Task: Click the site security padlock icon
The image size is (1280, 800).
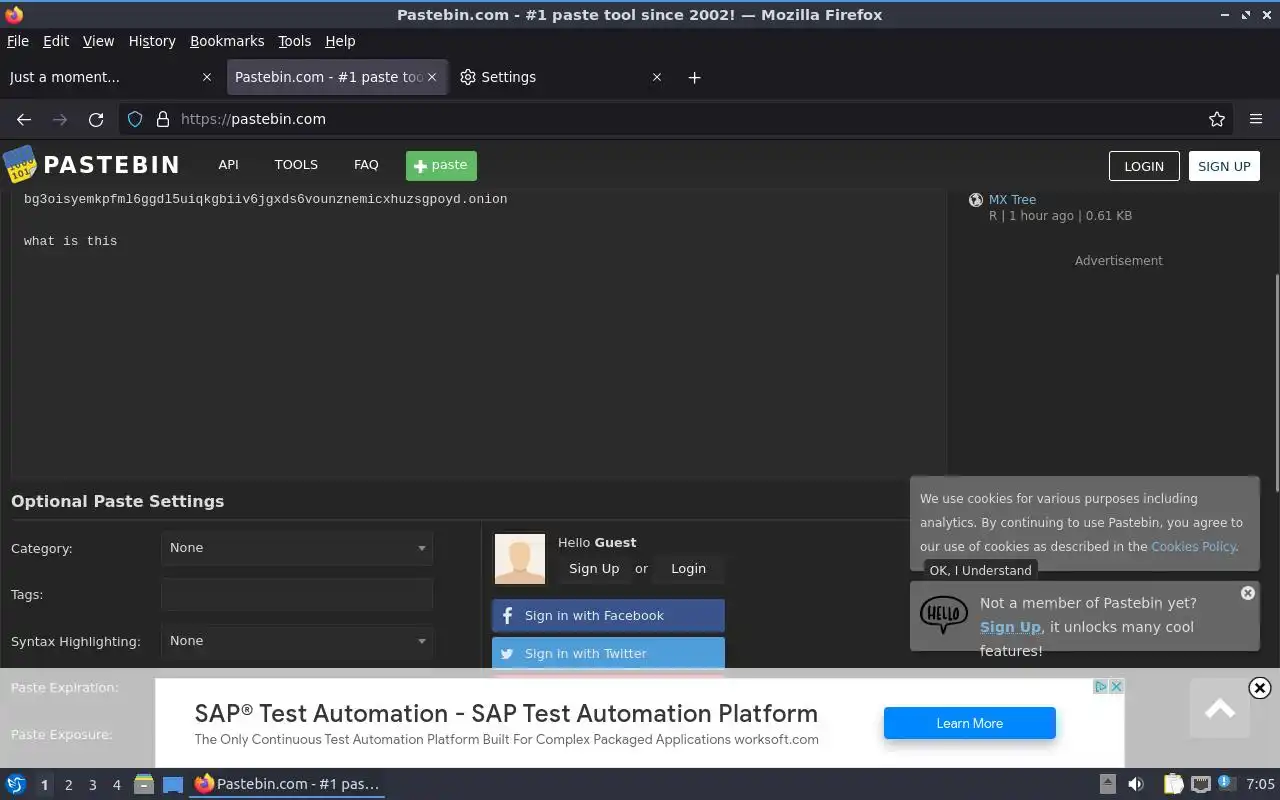Action: tap(163, 119)
